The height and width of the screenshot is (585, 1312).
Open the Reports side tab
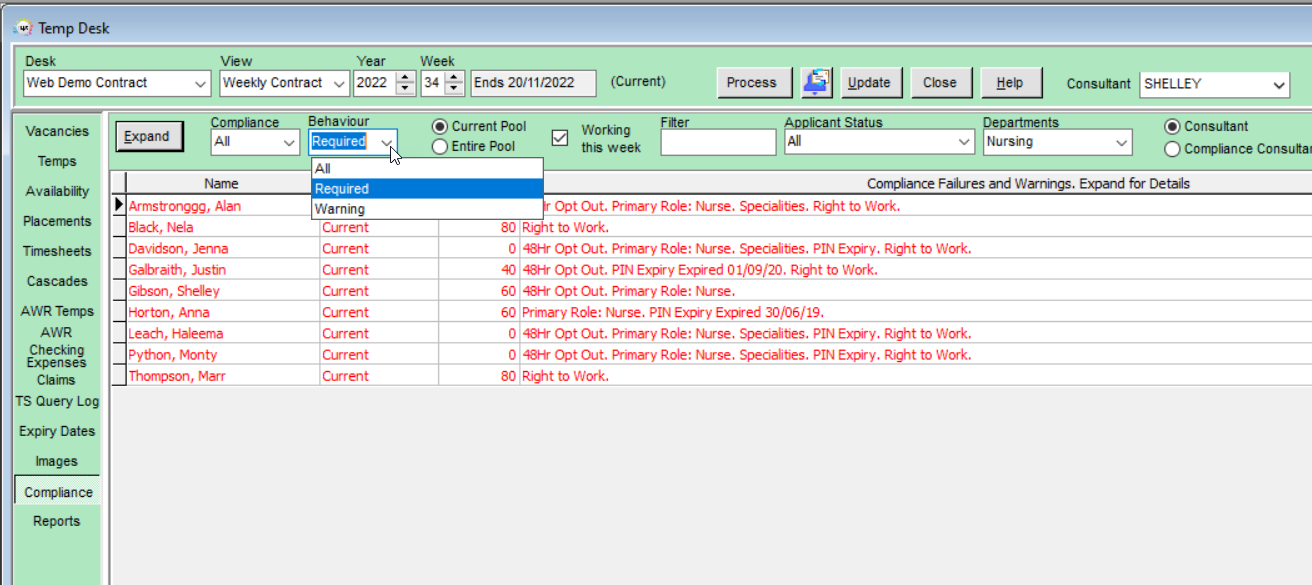[57, 521]
